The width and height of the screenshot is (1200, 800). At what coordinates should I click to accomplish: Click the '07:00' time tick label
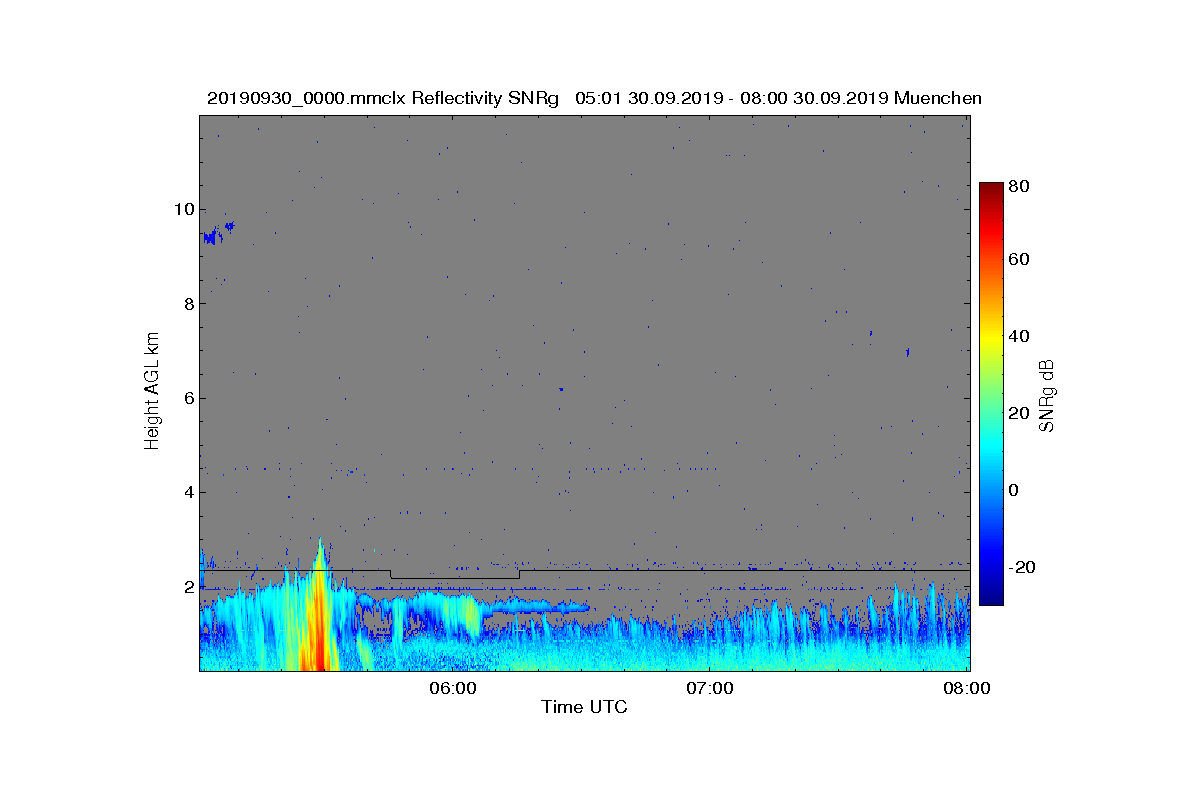(x=708, y=688)
